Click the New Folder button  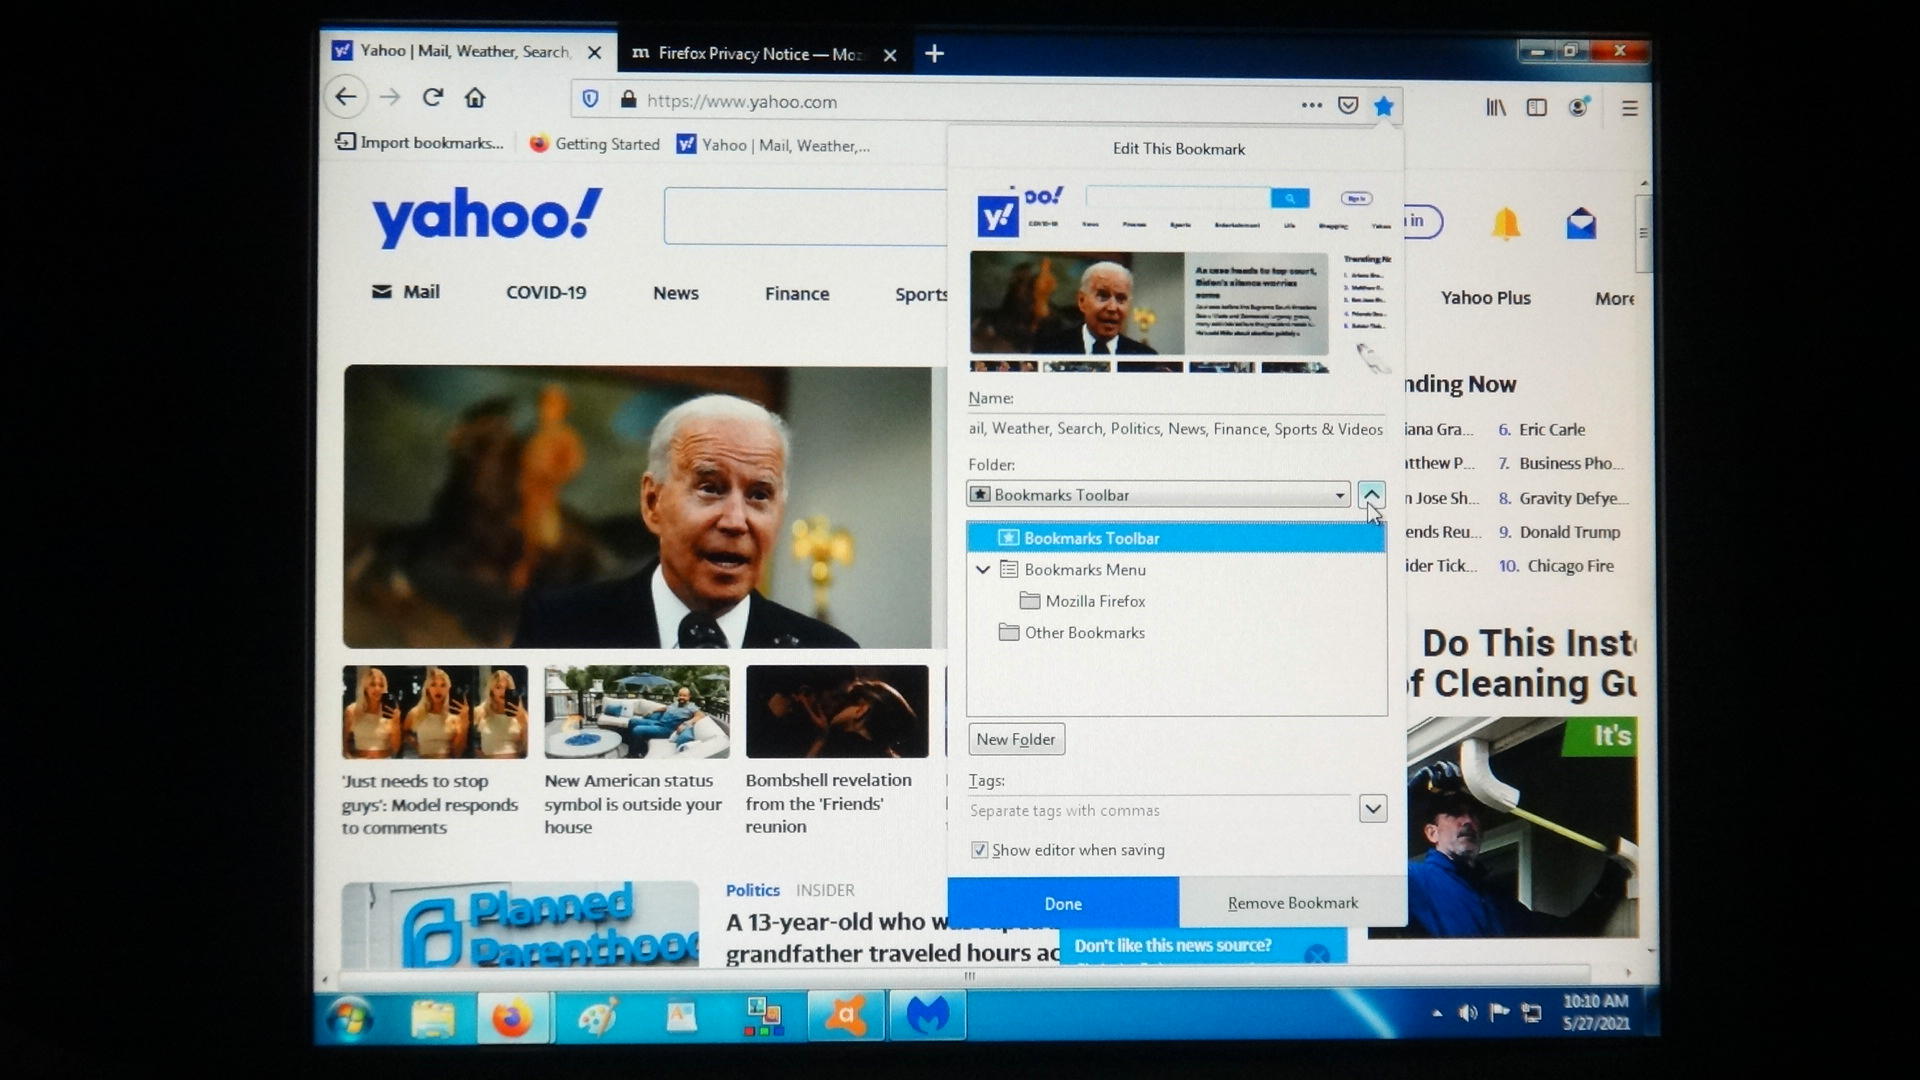pyautogui.click(x=1016, y=739)
